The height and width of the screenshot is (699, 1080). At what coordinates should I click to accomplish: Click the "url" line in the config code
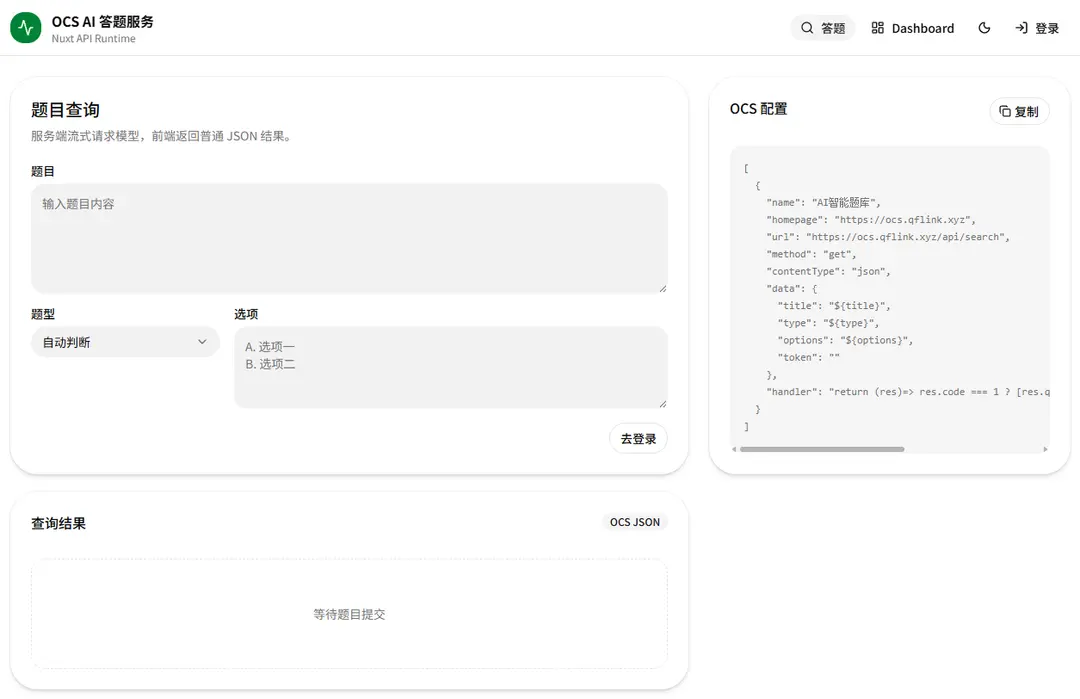[888, 237]
